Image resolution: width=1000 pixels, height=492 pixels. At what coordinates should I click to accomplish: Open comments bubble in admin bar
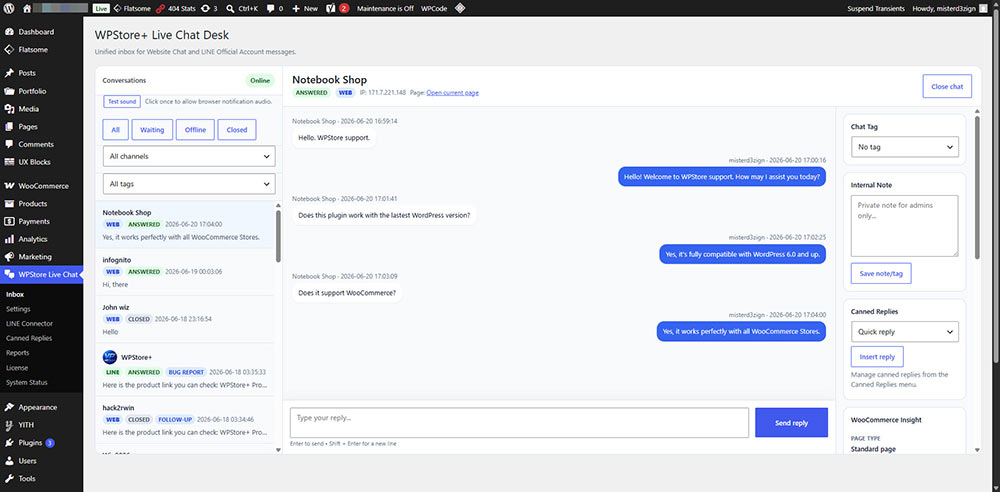270,8
